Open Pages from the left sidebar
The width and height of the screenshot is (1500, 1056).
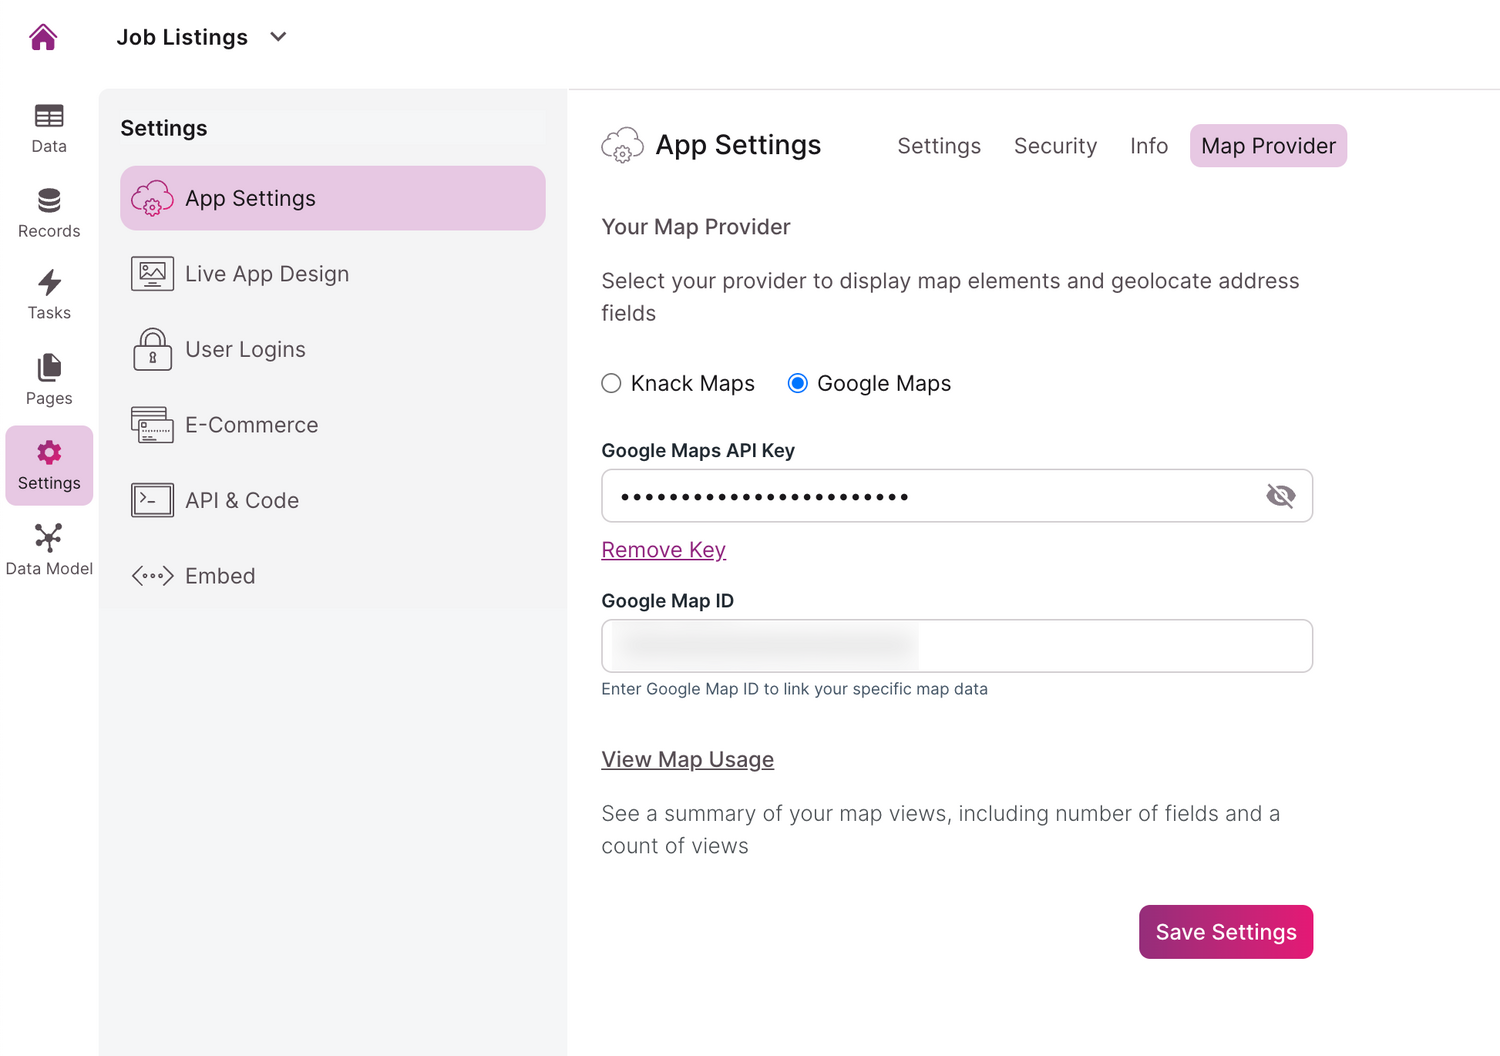tap(48, 380)
